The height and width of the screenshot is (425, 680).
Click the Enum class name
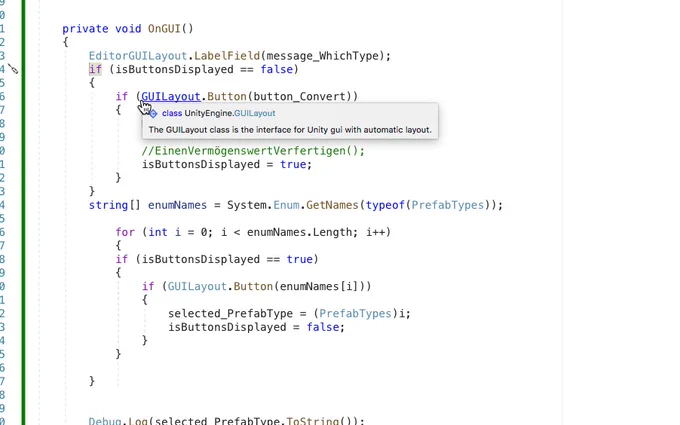(x=286, y=205)
